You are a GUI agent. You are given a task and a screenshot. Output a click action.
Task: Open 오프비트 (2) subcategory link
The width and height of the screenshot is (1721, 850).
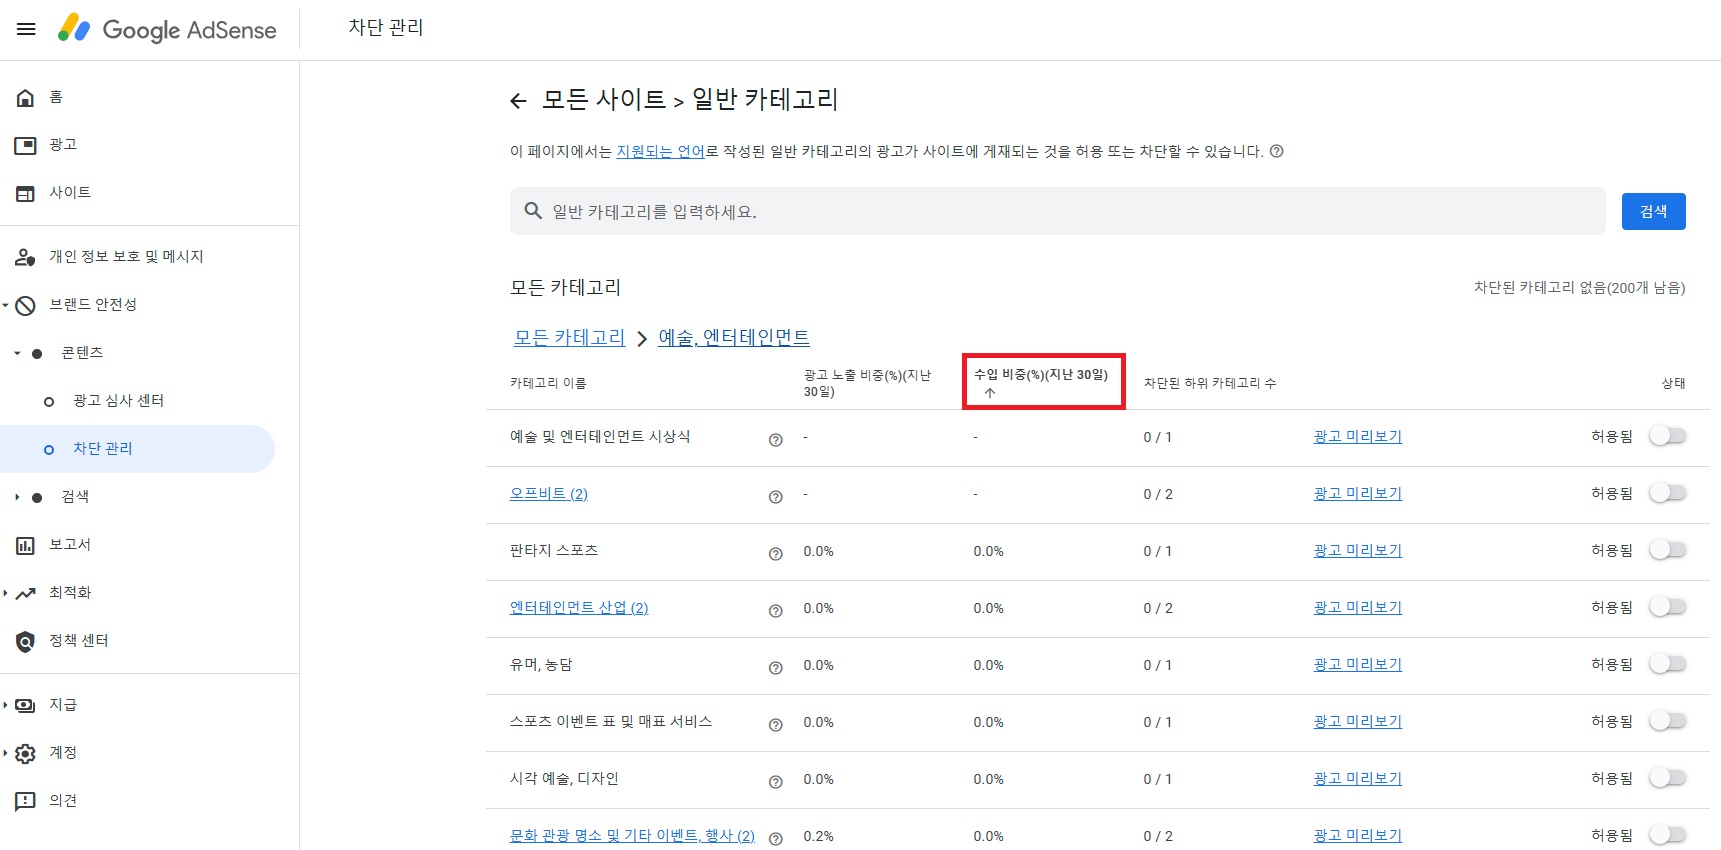click(x=549, y=494)
